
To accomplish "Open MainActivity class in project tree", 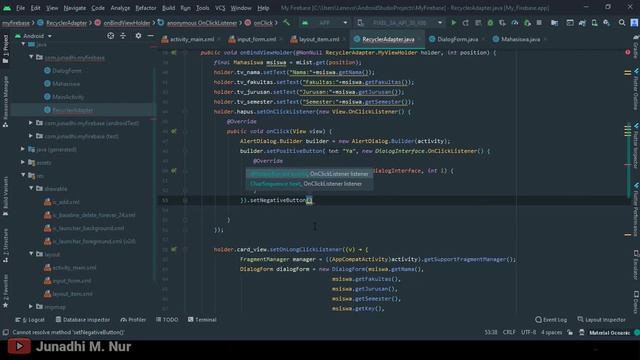I will (64, 97).
